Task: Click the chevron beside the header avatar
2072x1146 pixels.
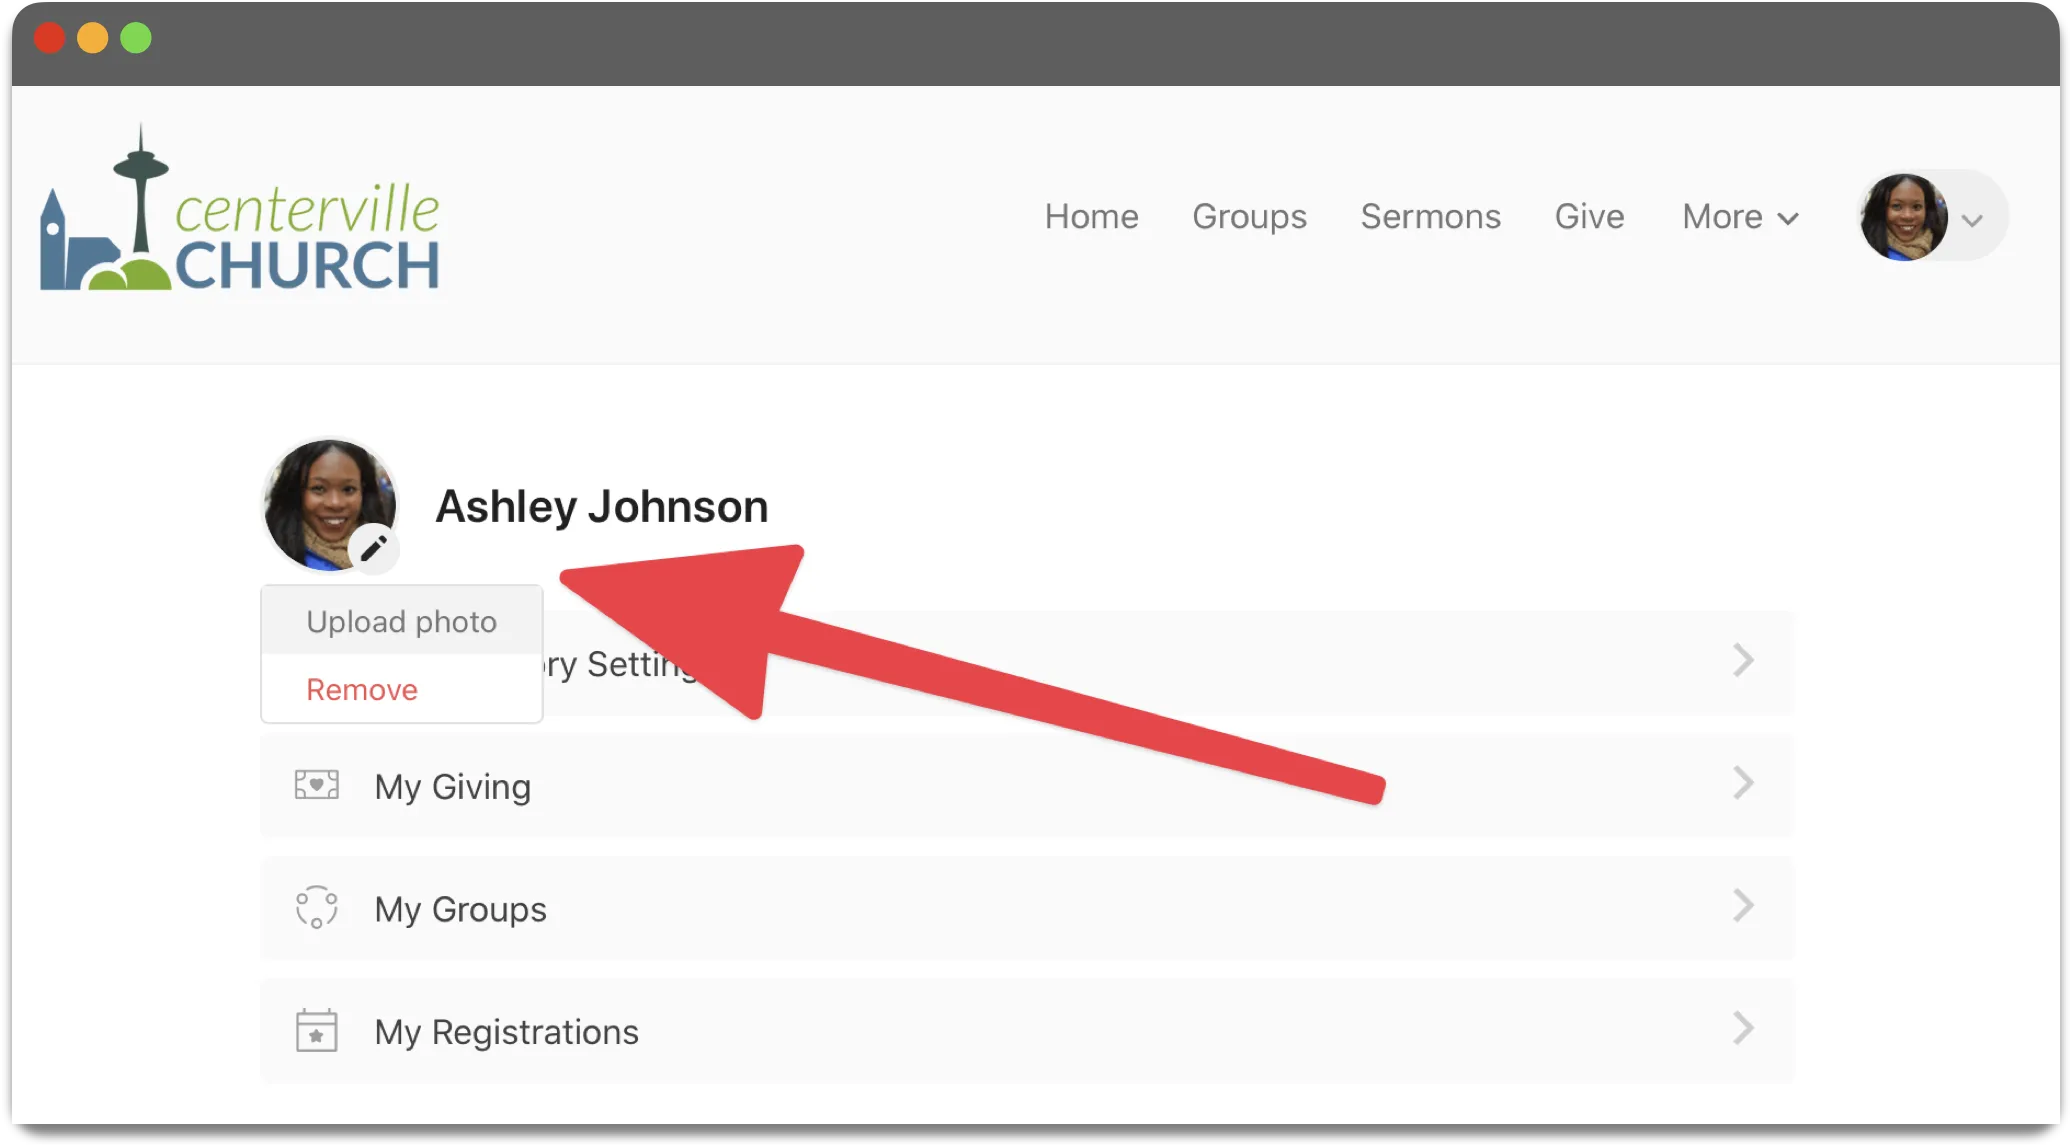Action: 1972,220
